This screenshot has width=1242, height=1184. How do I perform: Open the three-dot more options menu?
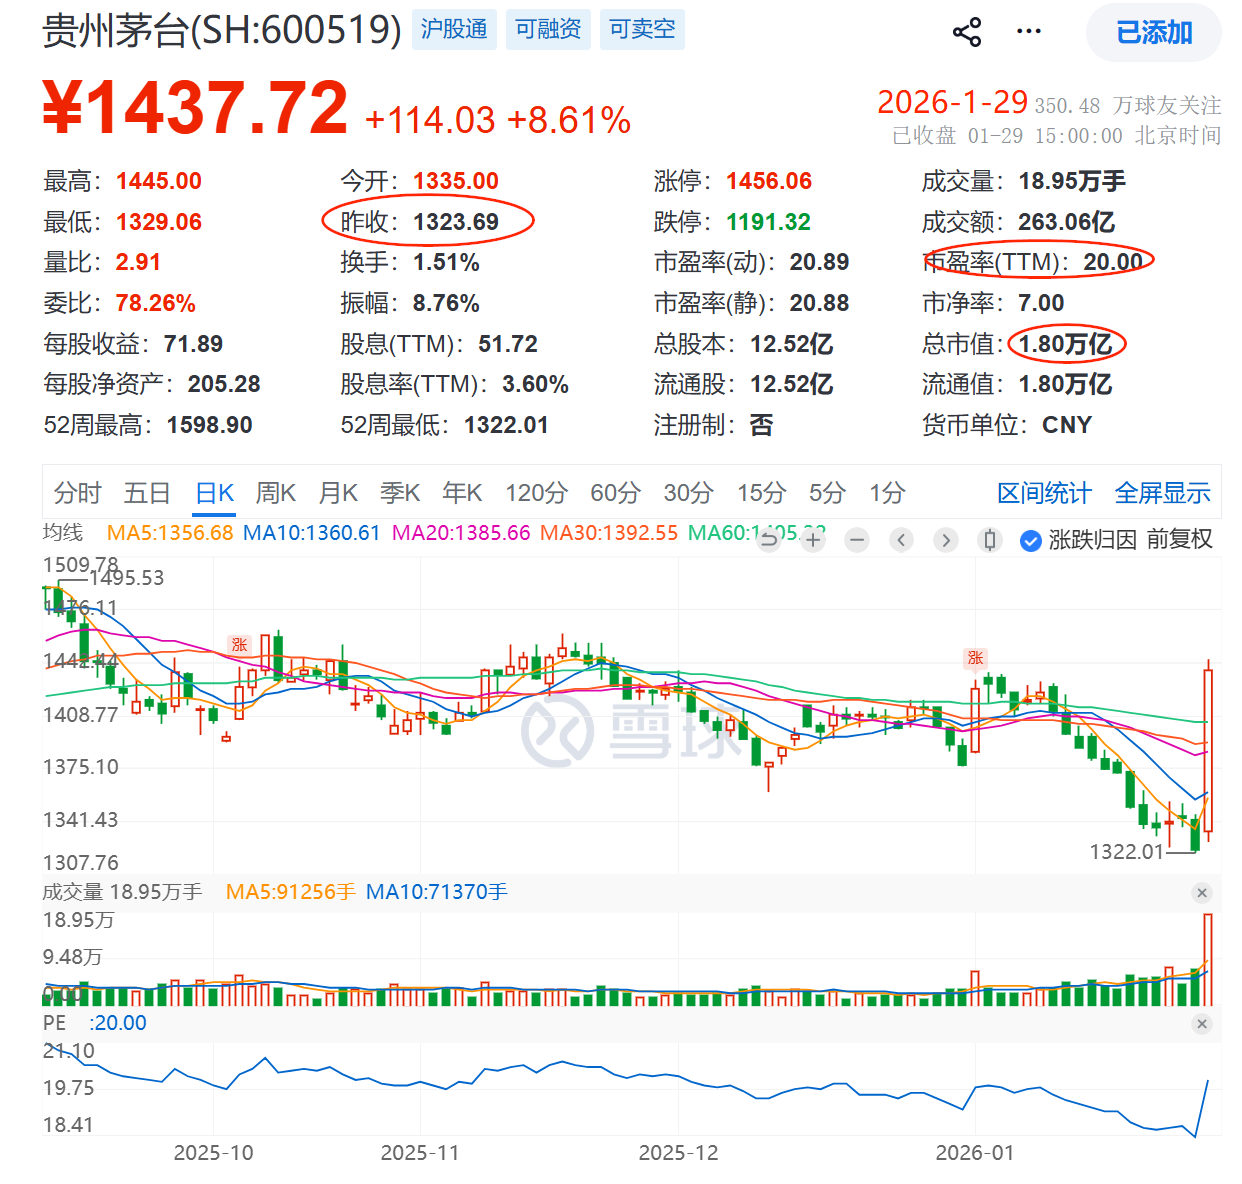[1029, 32]
